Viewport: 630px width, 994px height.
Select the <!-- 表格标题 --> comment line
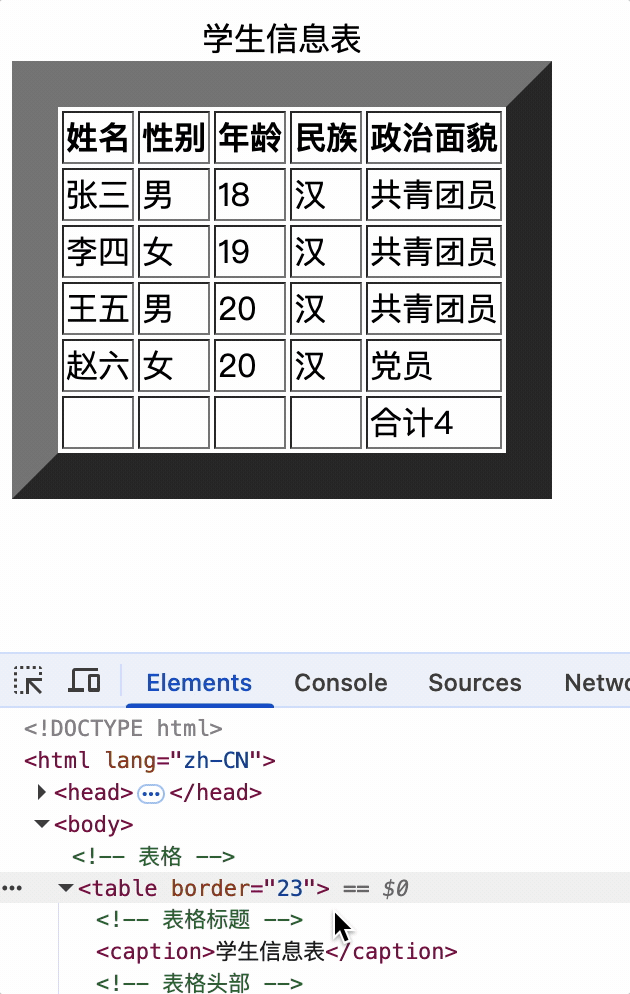(x=200, y=919)
